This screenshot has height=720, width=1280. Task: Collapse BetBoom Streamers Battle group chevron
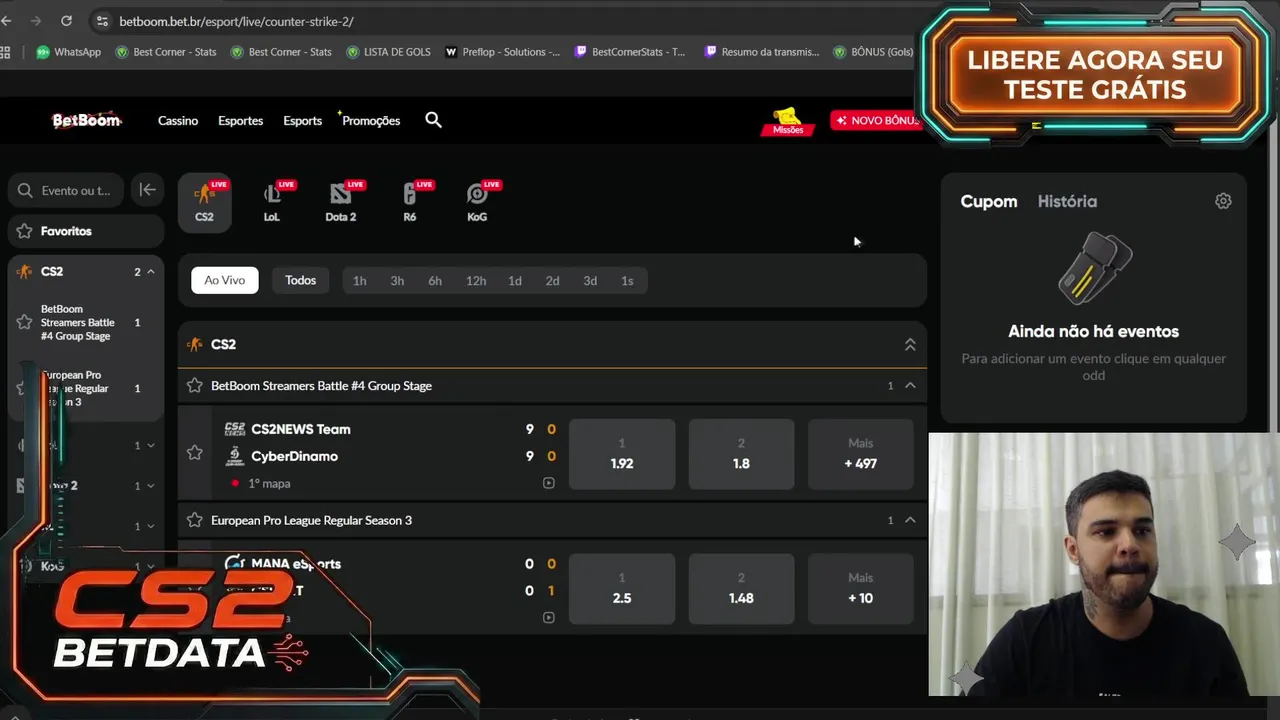click(x=910, y=385)
